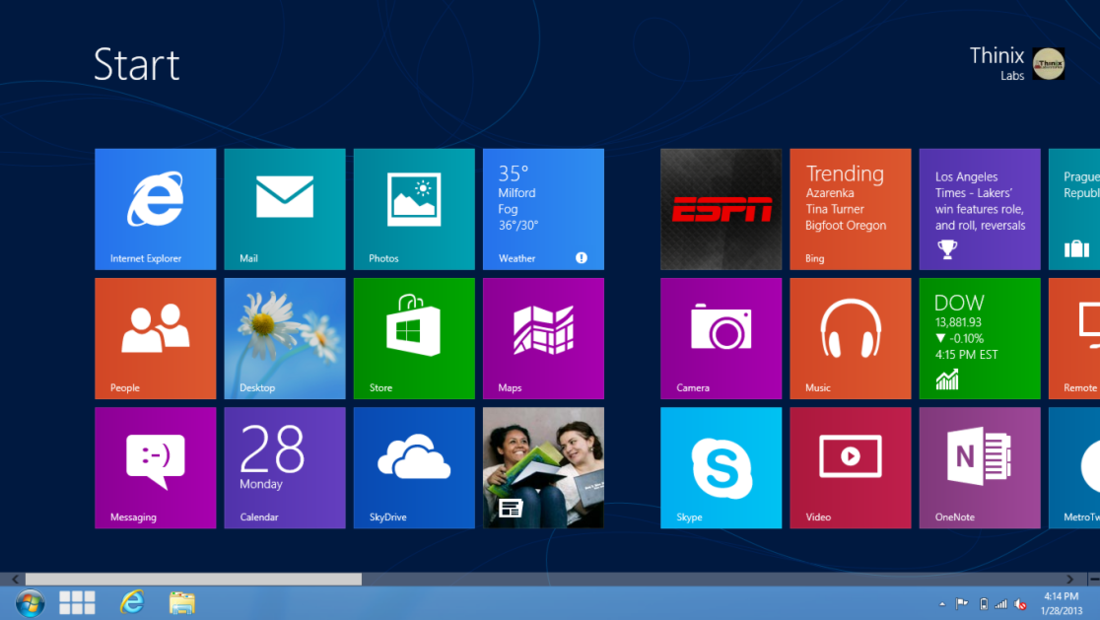Launch the Store tile
1100x620 pixels.
click(x=414, y=339)
